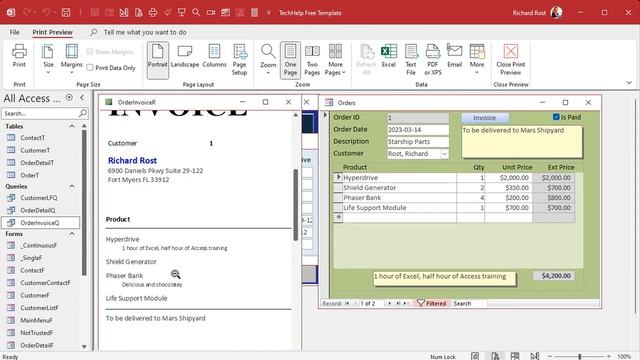This screenshot has width=640, height=360.
Task: Open the Margins dropdown
Action: [71, 59]
